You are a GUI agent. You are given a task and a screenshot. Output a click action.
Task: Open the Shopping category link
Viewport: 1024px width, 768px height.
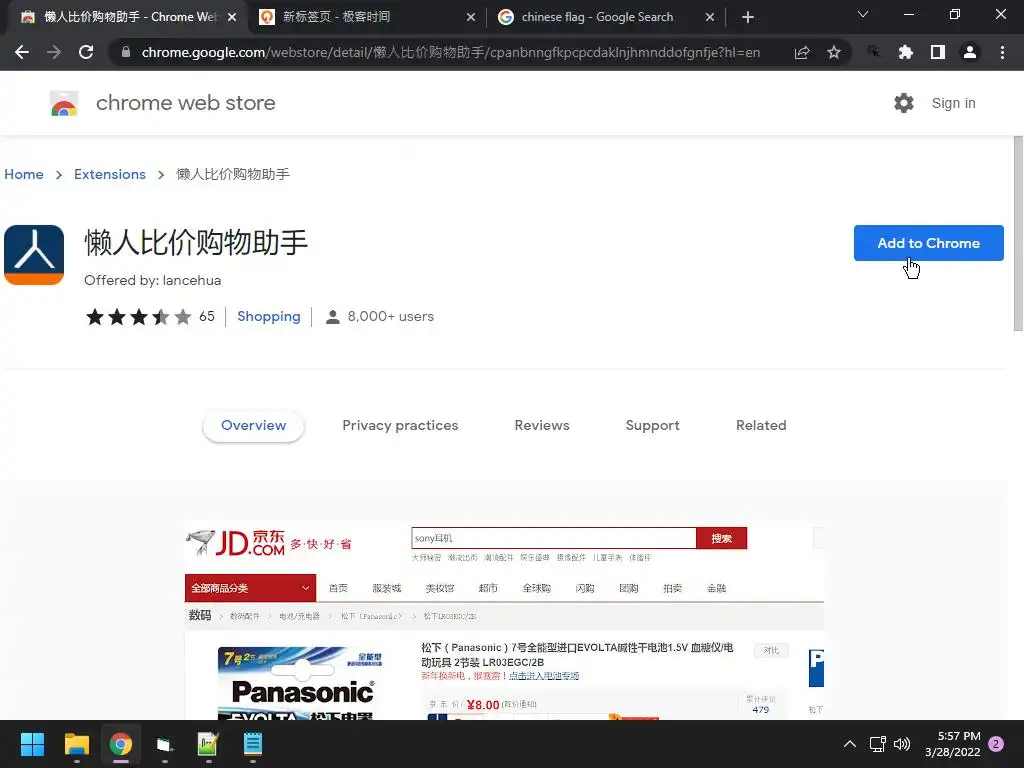pyautogui.click(x=269, y=317)
